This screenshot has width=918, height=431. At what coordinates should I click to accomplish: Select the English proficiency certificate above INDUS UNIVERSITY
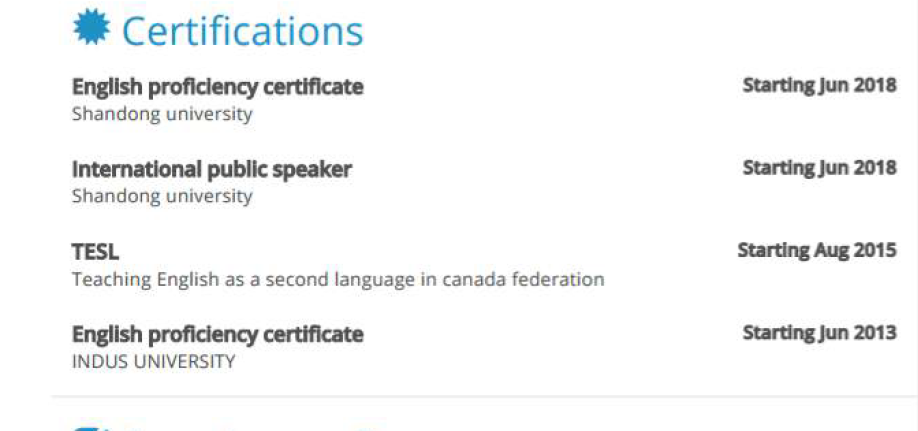point(217,334)
